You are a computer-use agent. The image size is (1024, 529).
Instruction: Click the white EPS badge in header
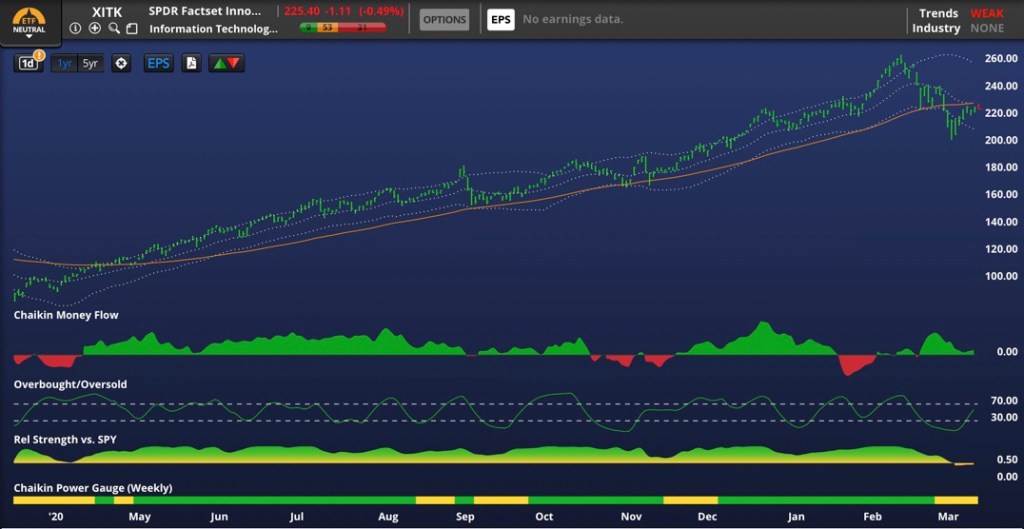500,19
